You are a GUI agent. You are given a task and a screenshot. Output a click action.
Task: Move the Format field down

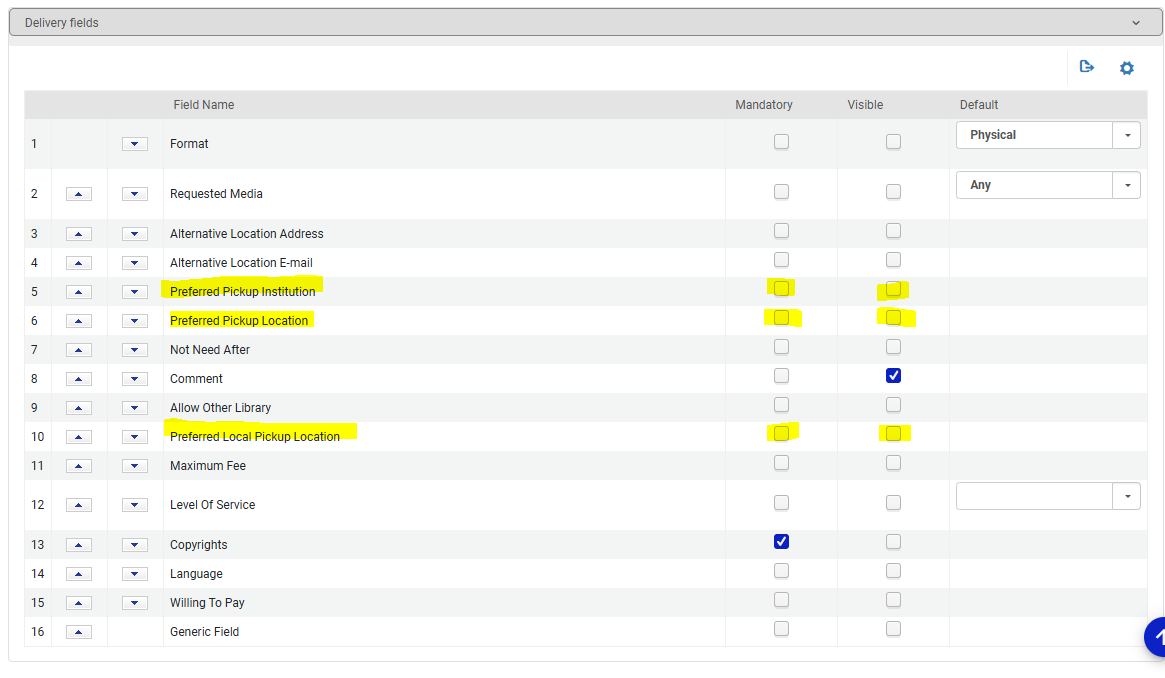click(x=134, y=143)
